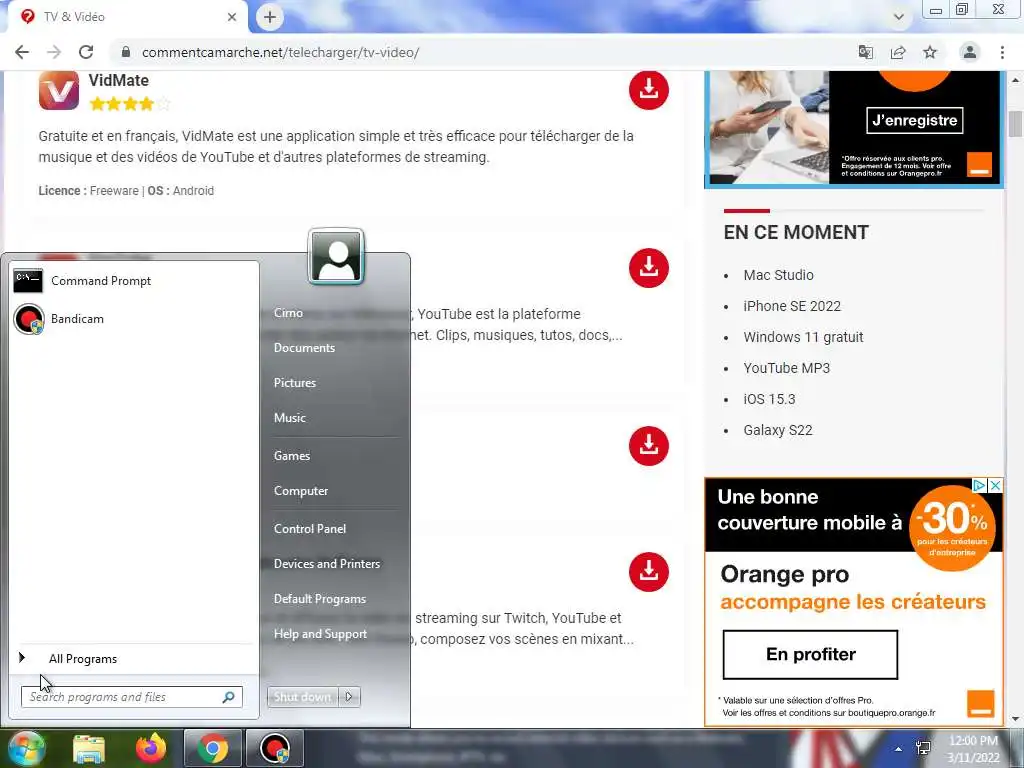Open Games from Start menu

pyautogui.click(x=291, y=456)
